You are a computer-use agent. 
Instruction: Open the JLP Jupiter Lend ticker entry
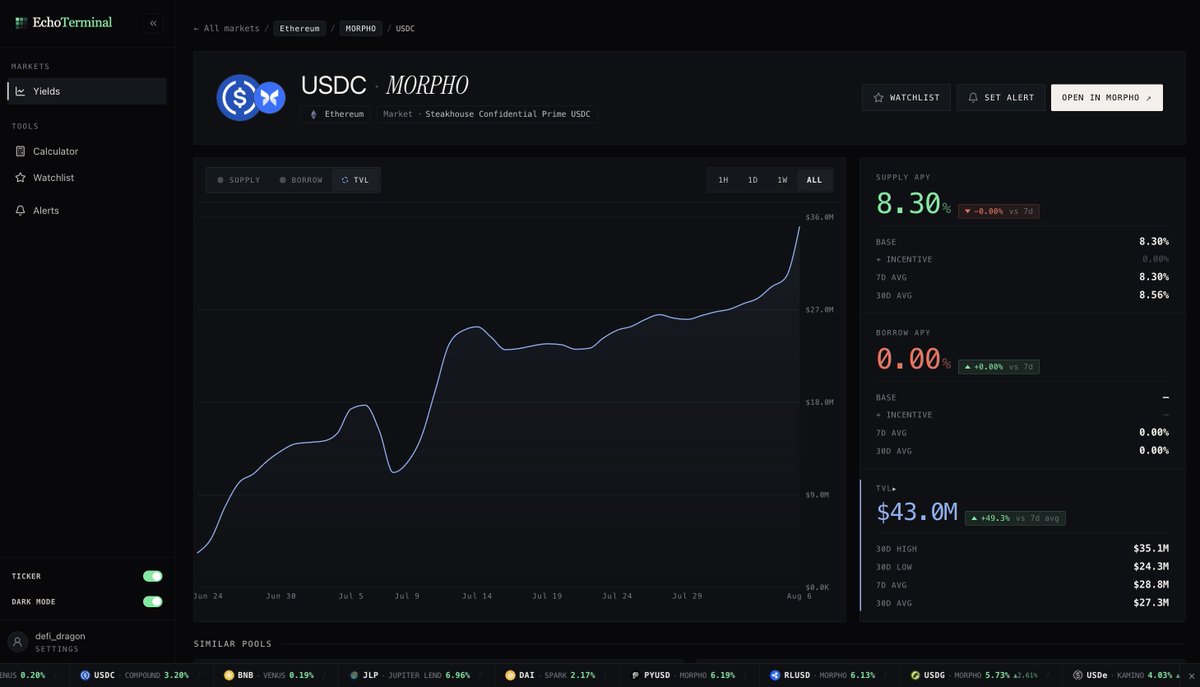(x=409, y=675)
